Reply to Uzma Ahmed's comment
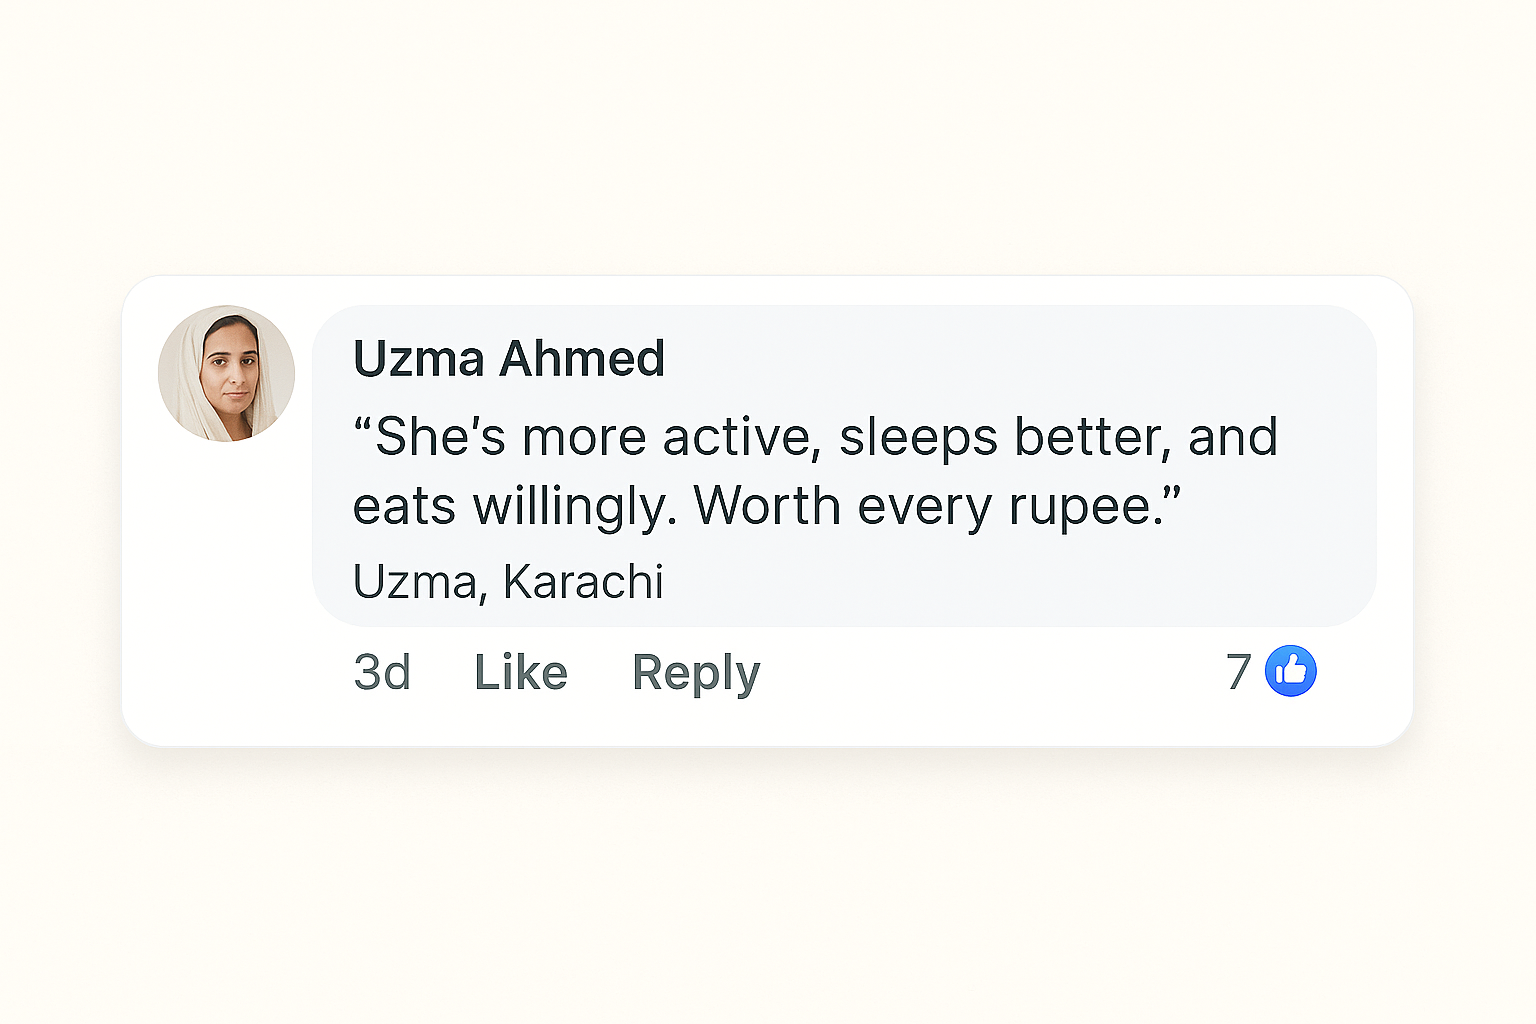Screen dimensions: 1536x1024 pyautogui.click(x=695, y=671)
